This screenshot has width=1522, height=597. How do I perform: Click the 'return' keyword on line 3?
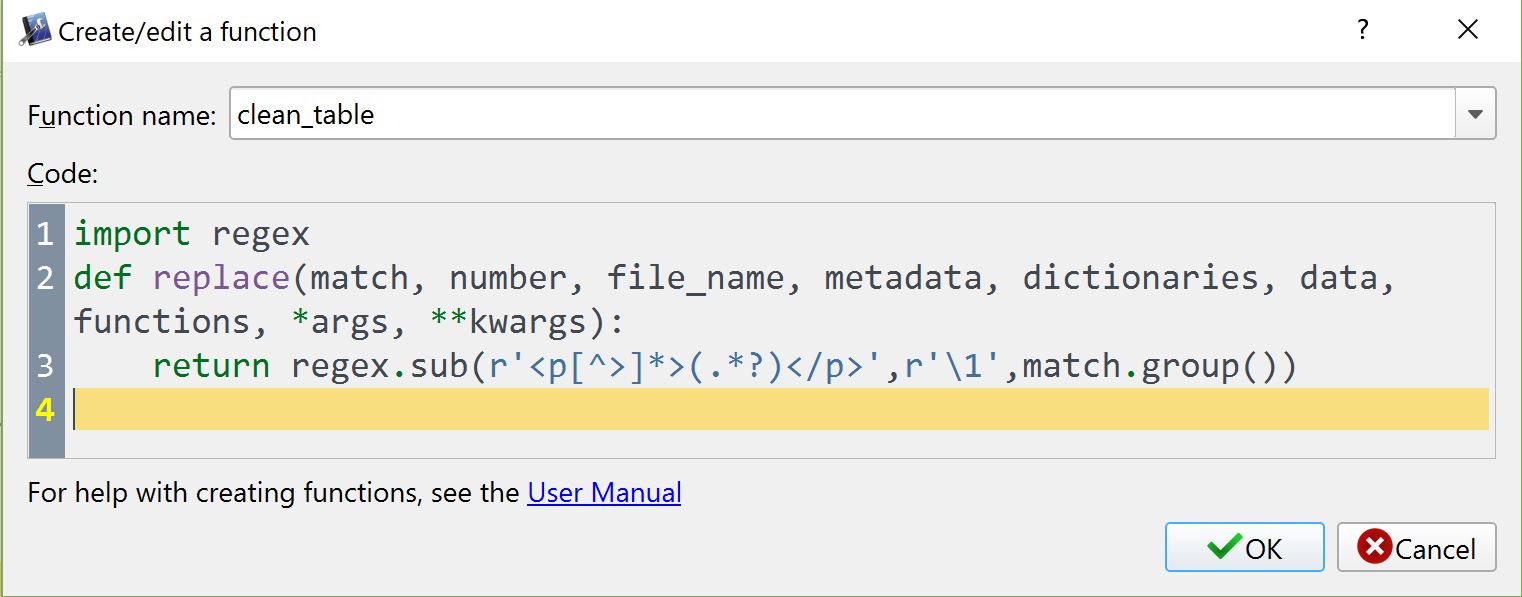[211, 366]
